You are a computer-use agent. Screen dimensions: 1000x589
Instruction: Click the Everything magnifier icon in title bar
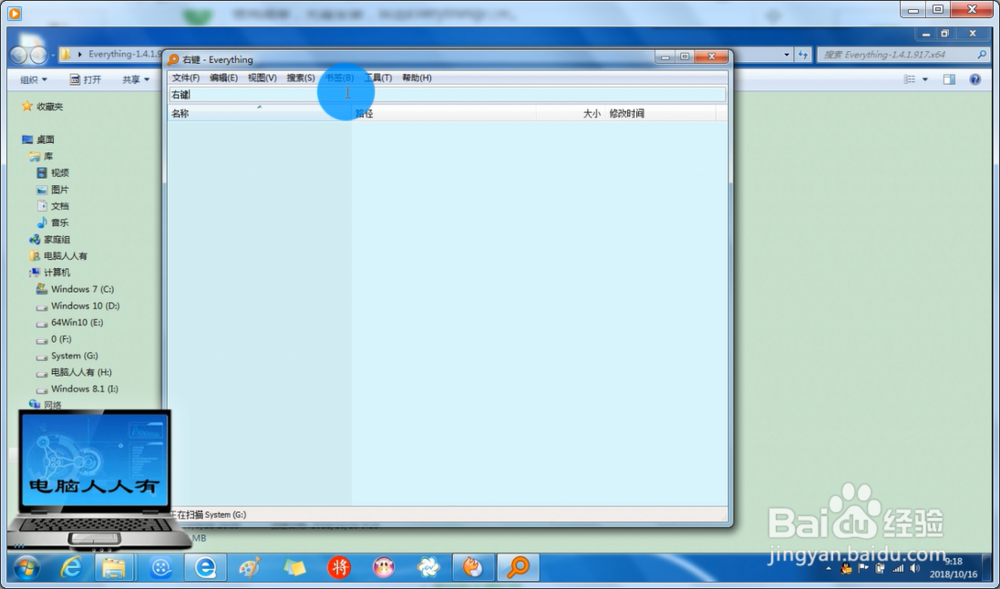[x=173, y=60]
